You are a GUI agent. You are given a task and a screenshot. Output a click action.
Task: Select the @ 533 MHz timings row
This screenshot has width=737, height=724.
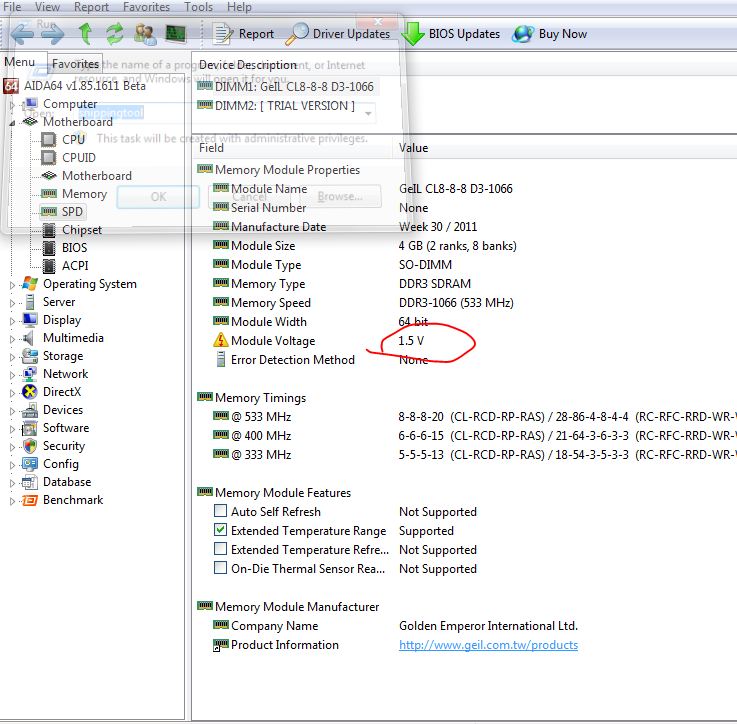(474, 417)
